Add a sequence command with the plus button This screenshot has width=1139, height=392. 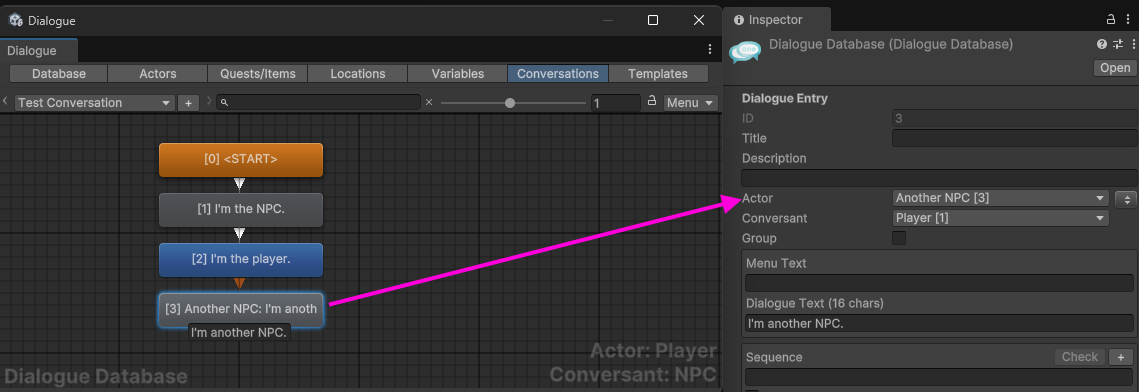(x=1121, y=356)
